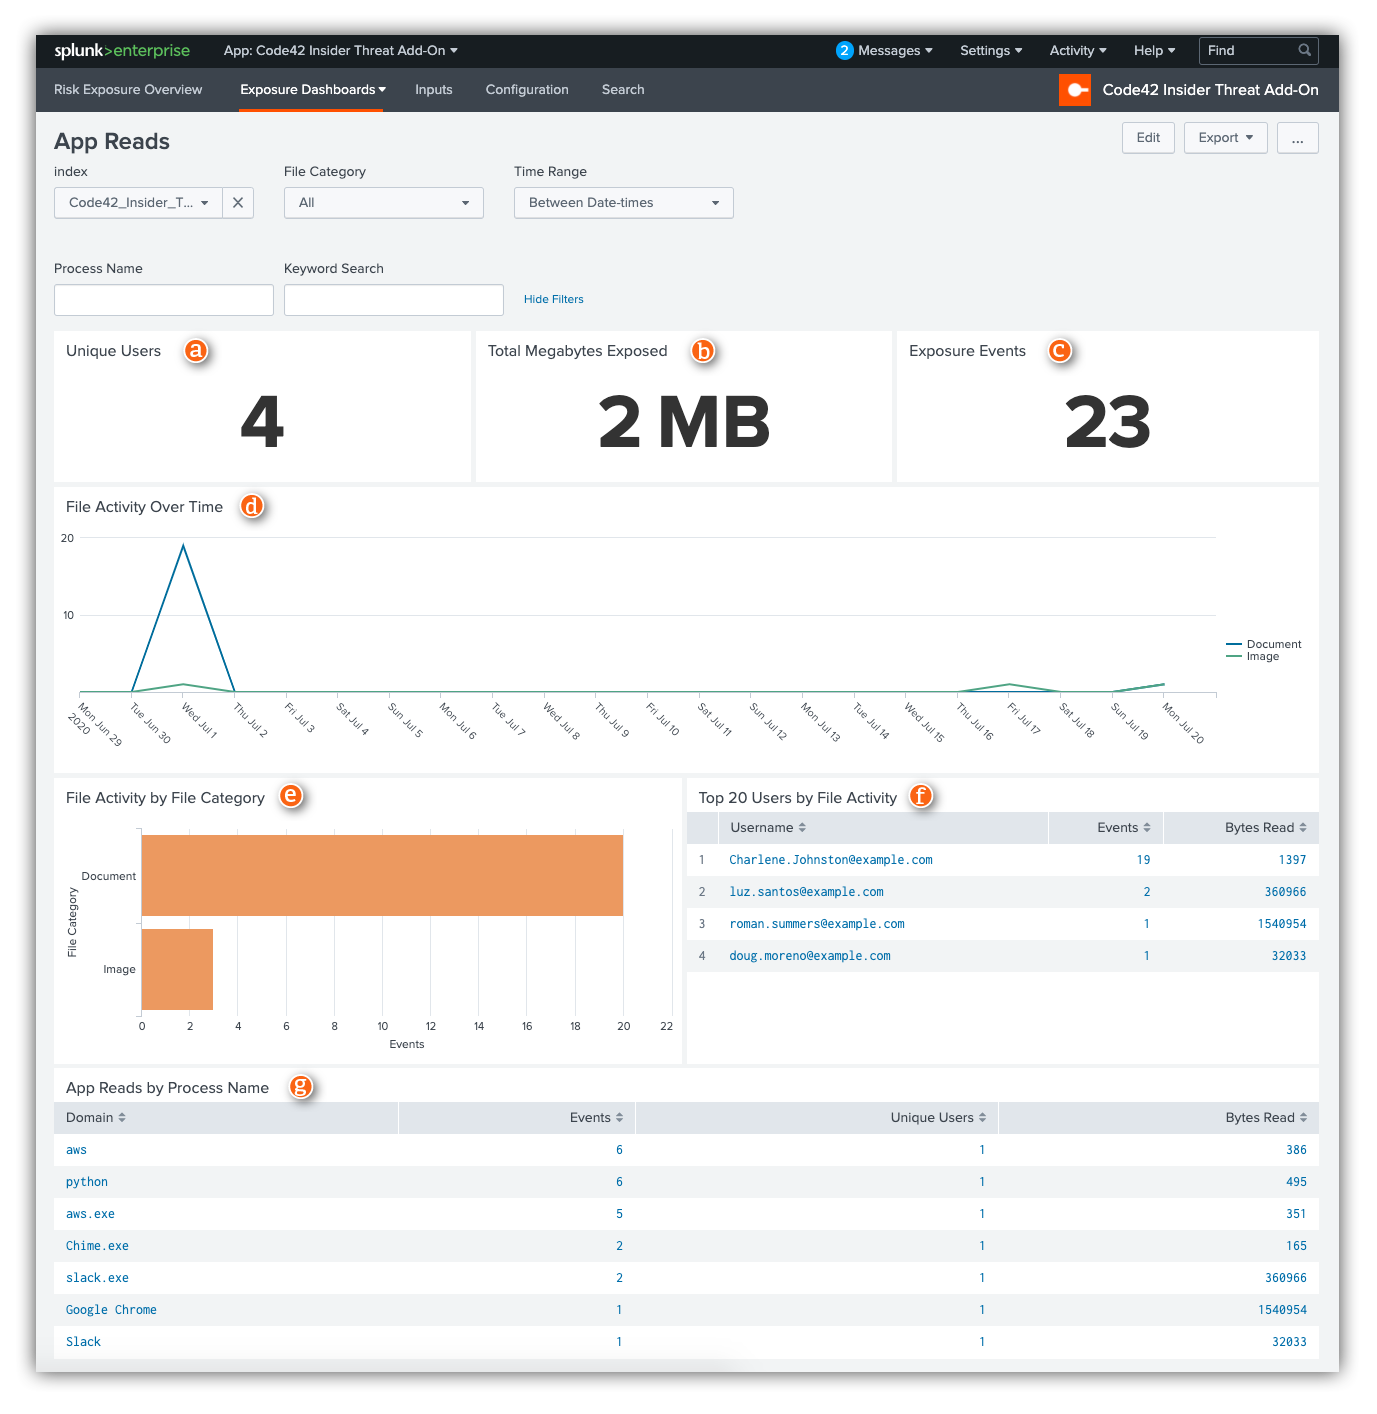Click the splunk>enterprise logo
The height and width of the screenshot is (1414, 1377).
[x=122, y=50]
